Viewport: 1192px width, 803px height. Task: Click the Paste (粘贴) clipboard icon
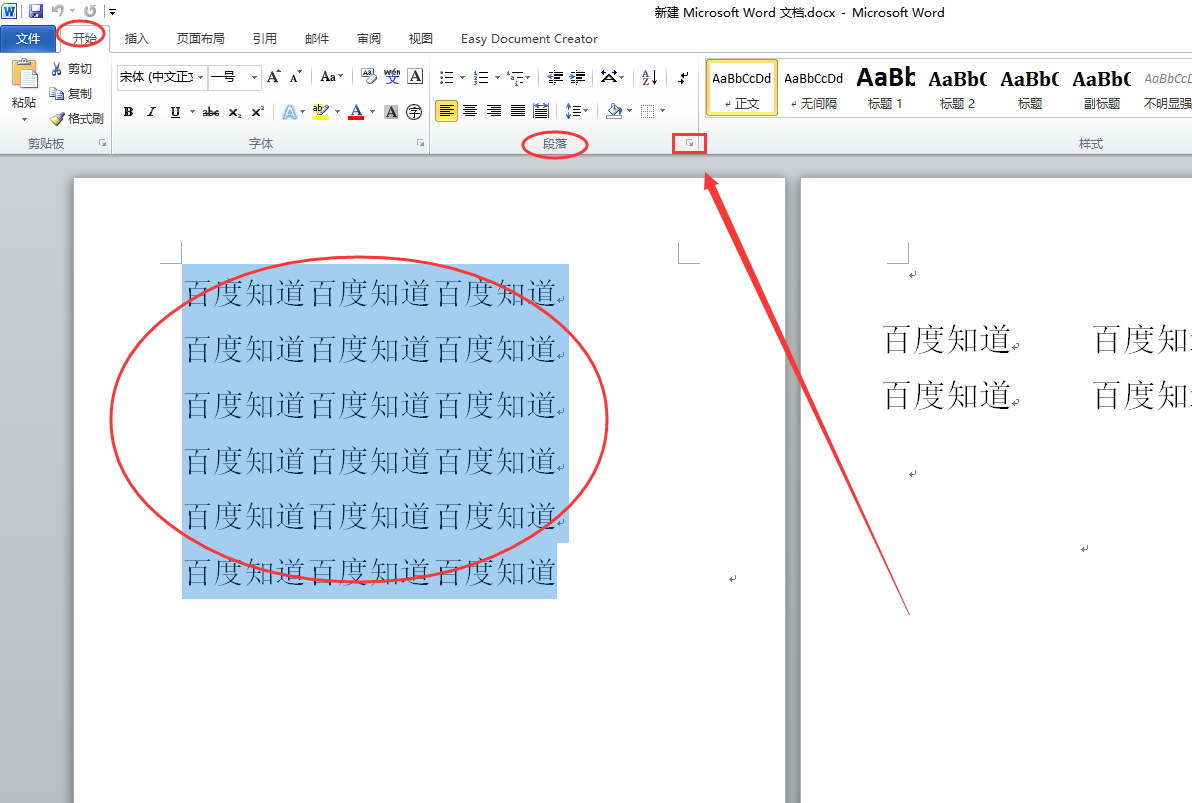tap(24, 75)
